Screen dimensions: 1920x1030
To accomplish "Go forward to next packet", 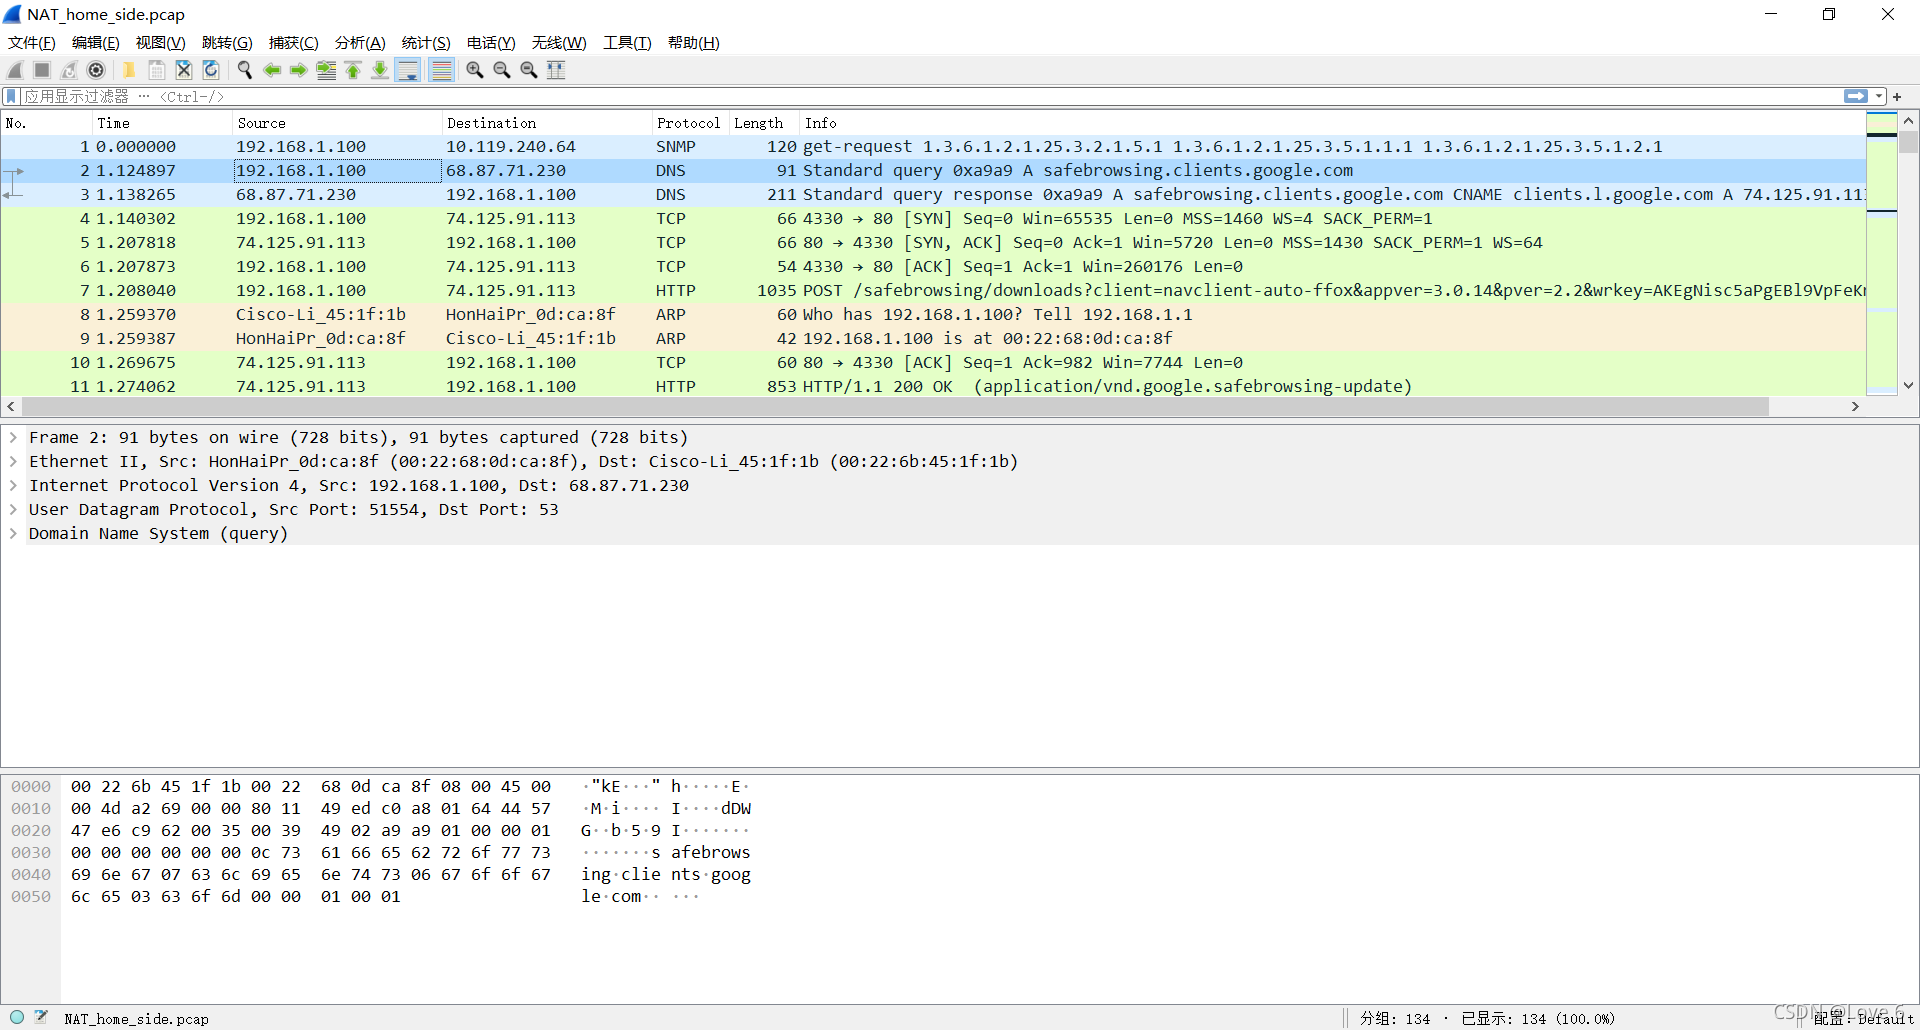I will pyautogui.click(x=298, y=70).
